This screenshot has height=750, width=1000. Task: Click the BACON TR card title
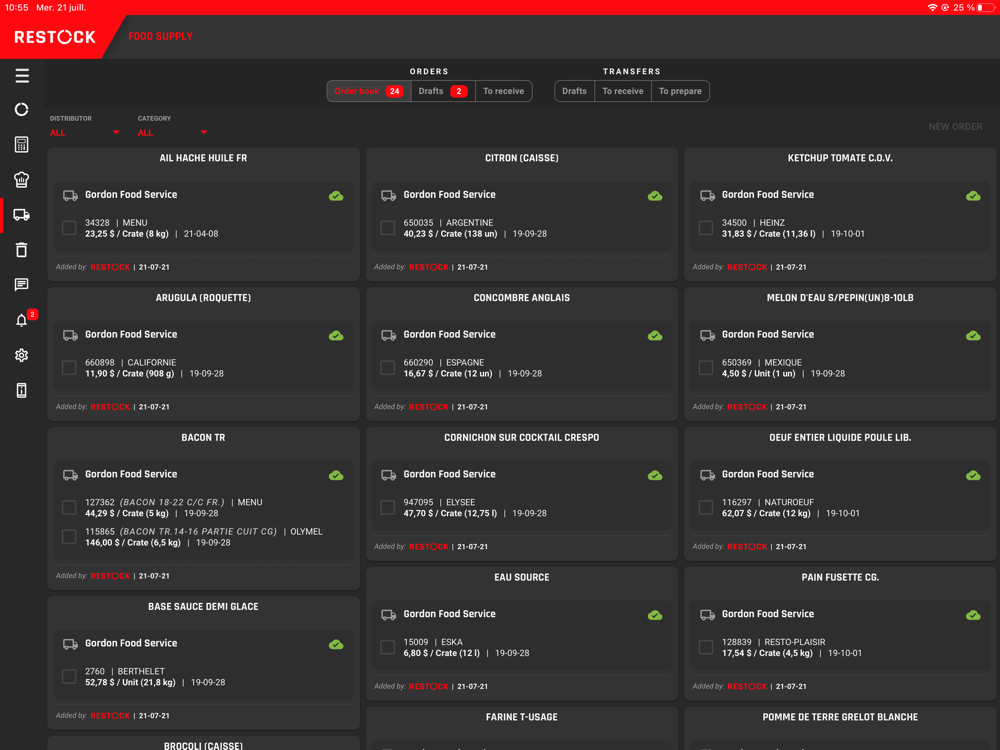pyautogui.click(x=203, y=438)
